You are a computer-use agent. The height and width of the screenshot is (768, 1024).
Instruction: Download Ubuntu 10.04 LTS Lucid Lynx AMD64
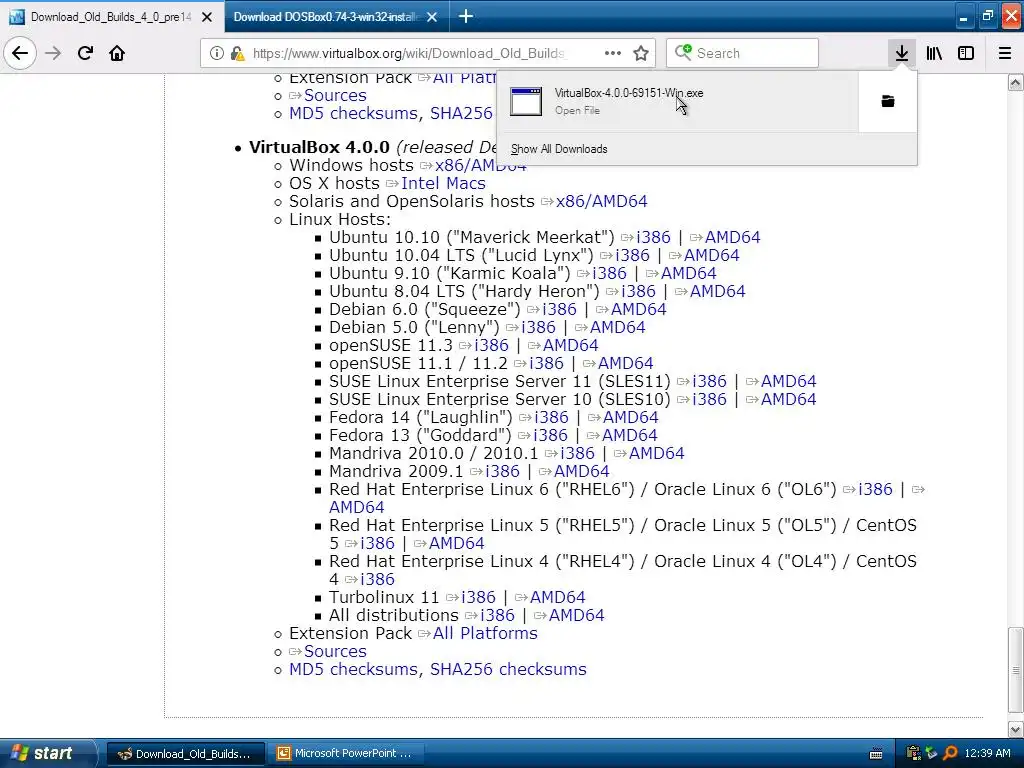click(712, 255)
